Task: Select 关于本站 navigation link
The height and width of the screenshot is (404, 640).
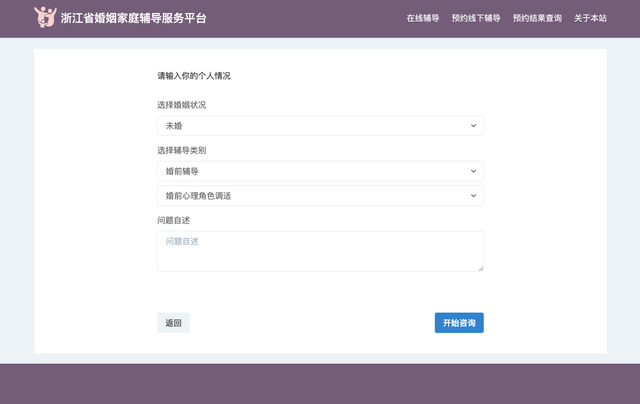Action: pyautogui.click(x=590, y=18)
